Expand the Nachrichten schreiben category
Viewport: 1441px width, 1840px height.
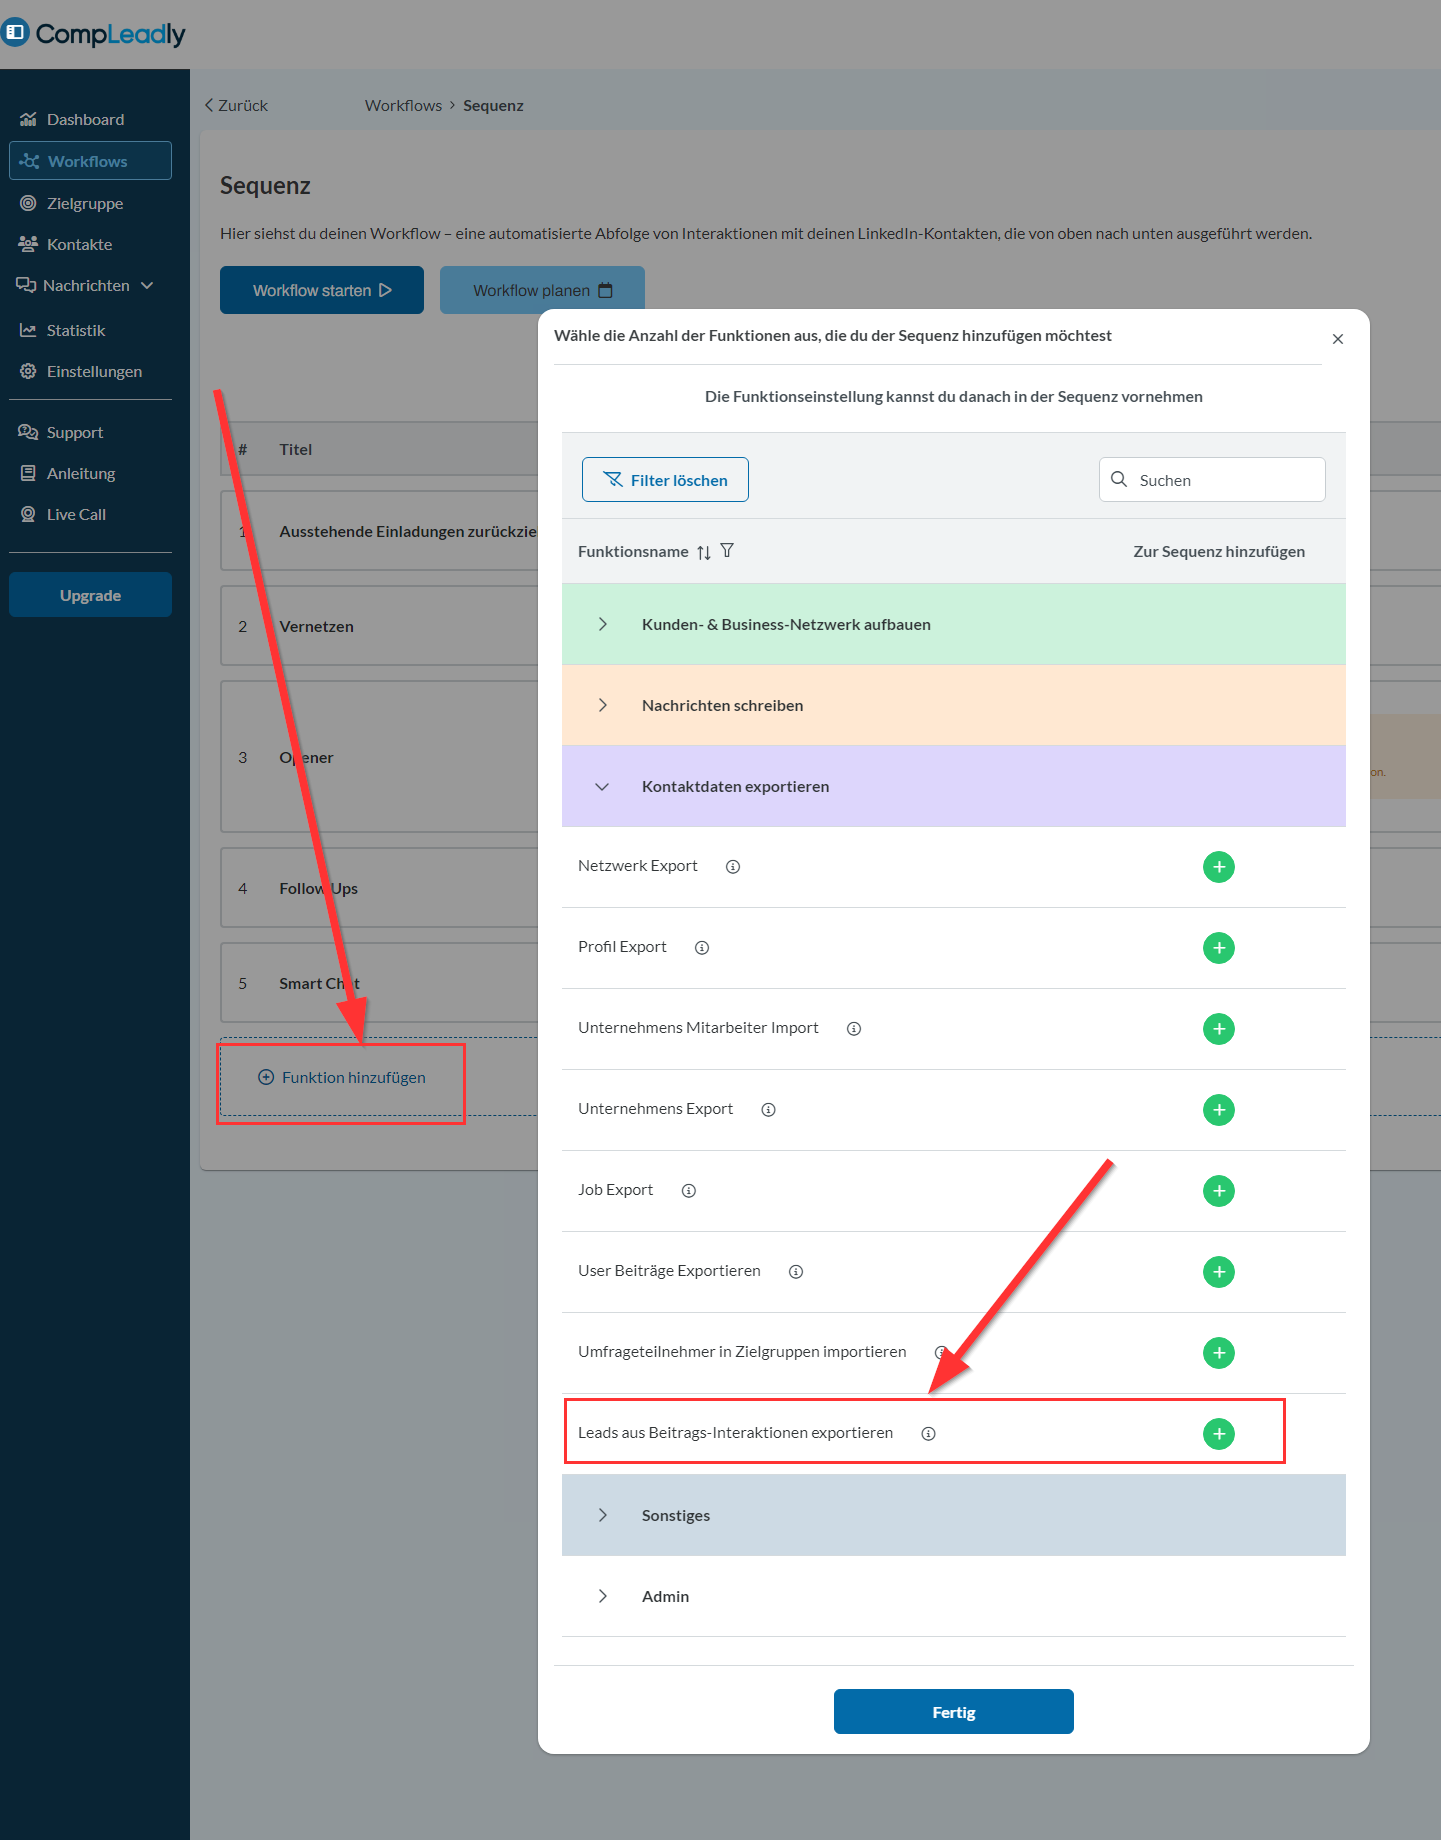tap(603, 706)
